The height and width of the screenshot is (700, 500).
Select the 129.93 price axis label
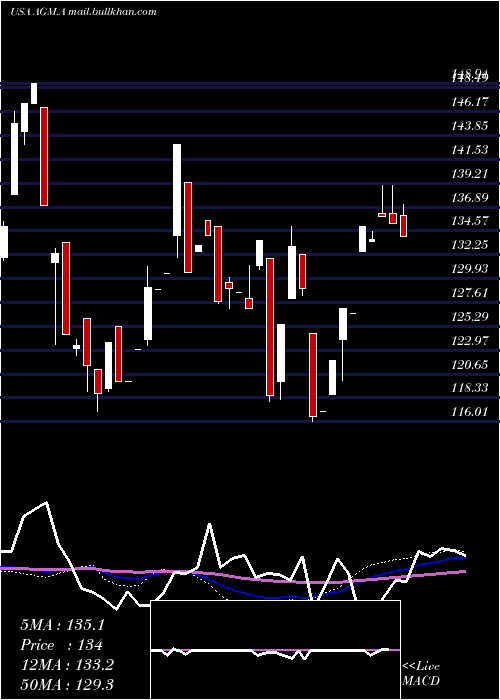(x=469, y=269)
